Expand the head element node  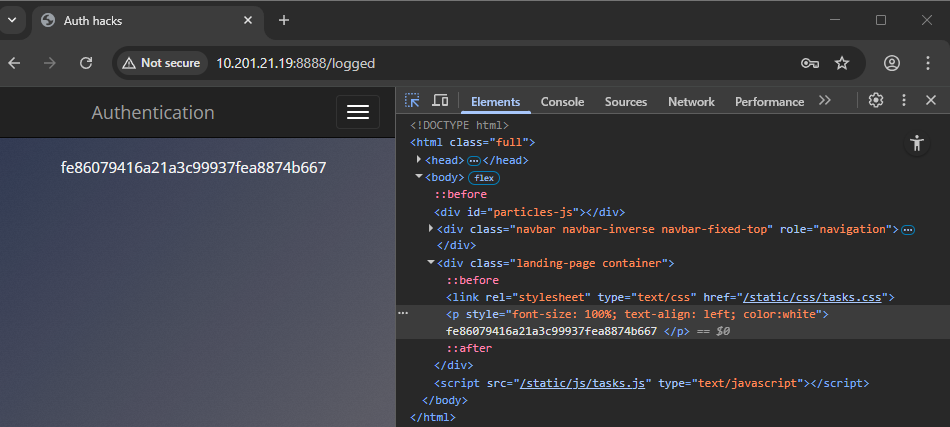coord(419,160)
